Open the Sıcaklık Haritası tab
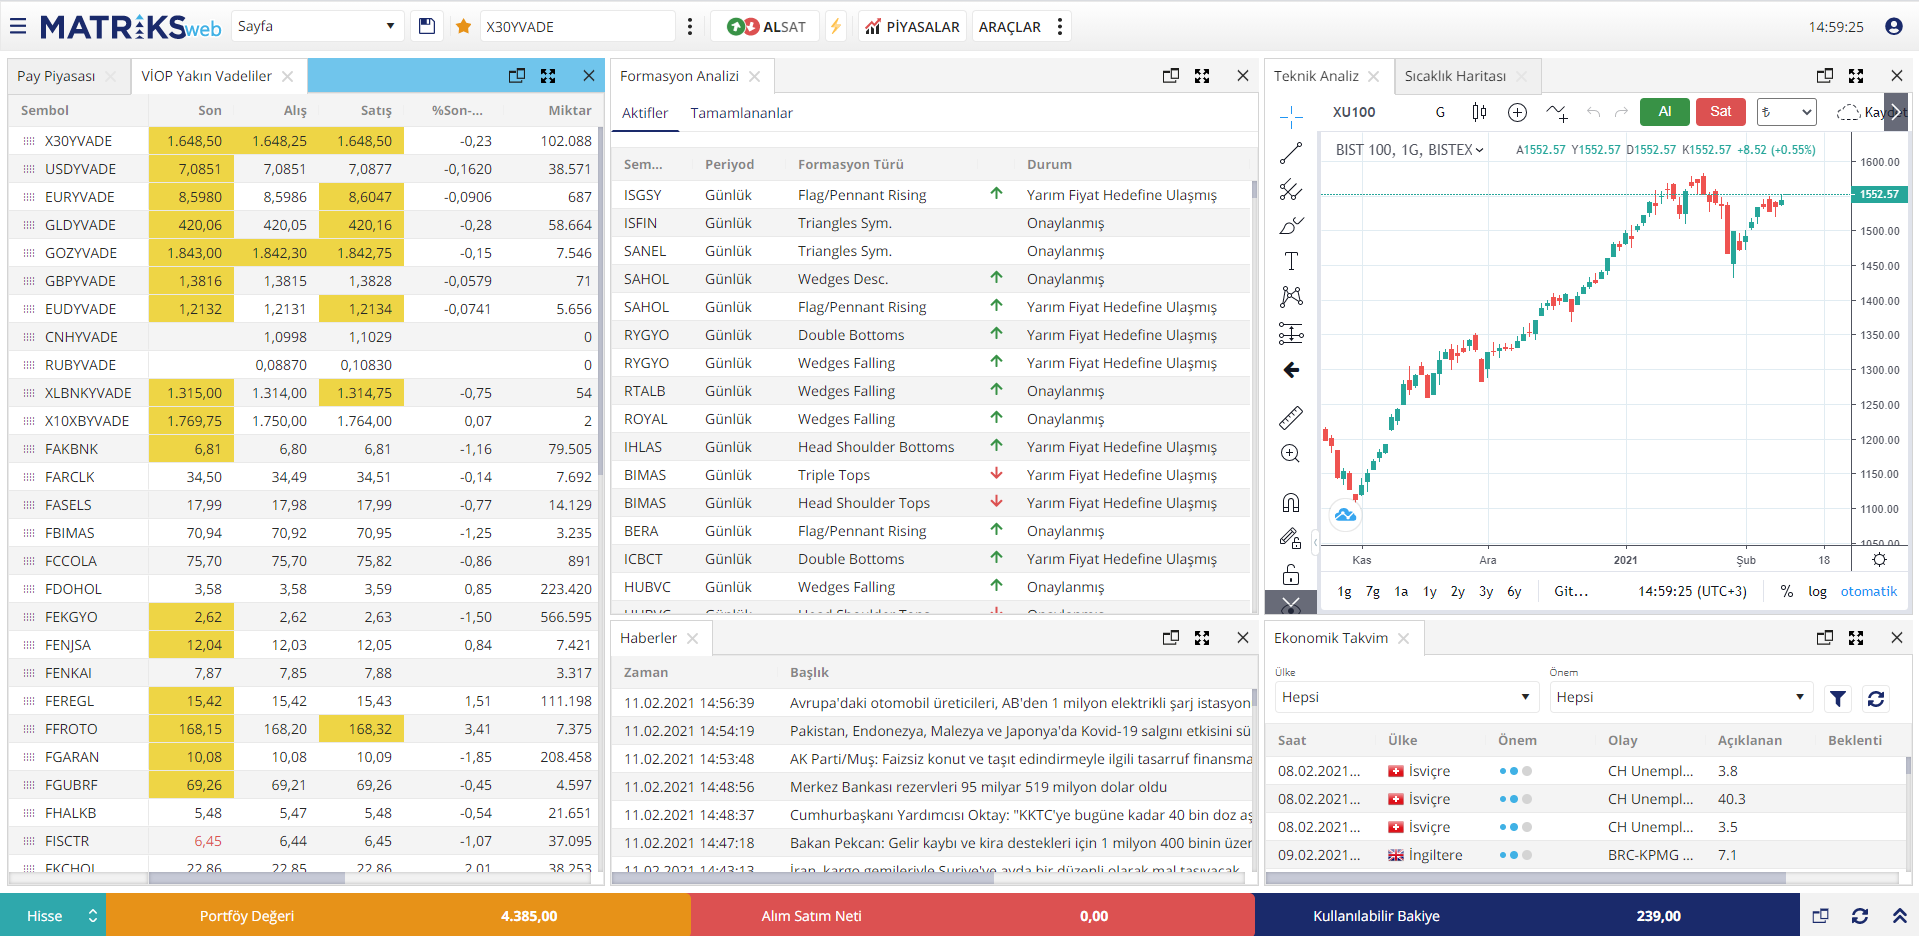 coord(1455,76)
